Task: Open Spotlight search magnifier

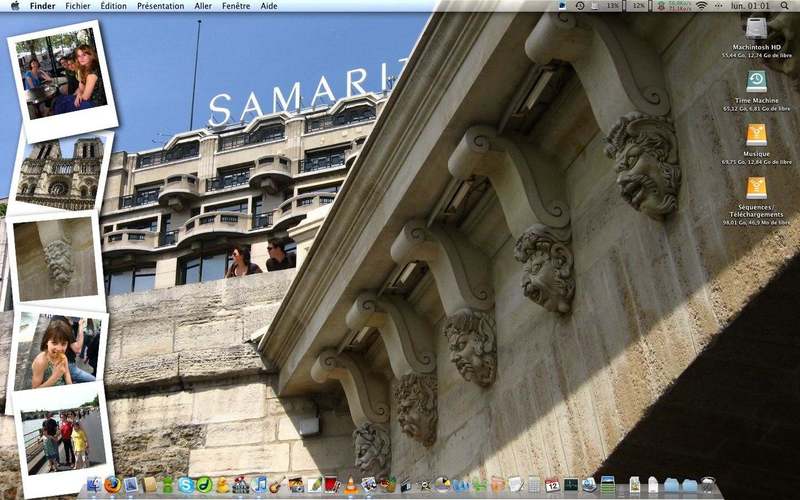Action: click(784, 6)
